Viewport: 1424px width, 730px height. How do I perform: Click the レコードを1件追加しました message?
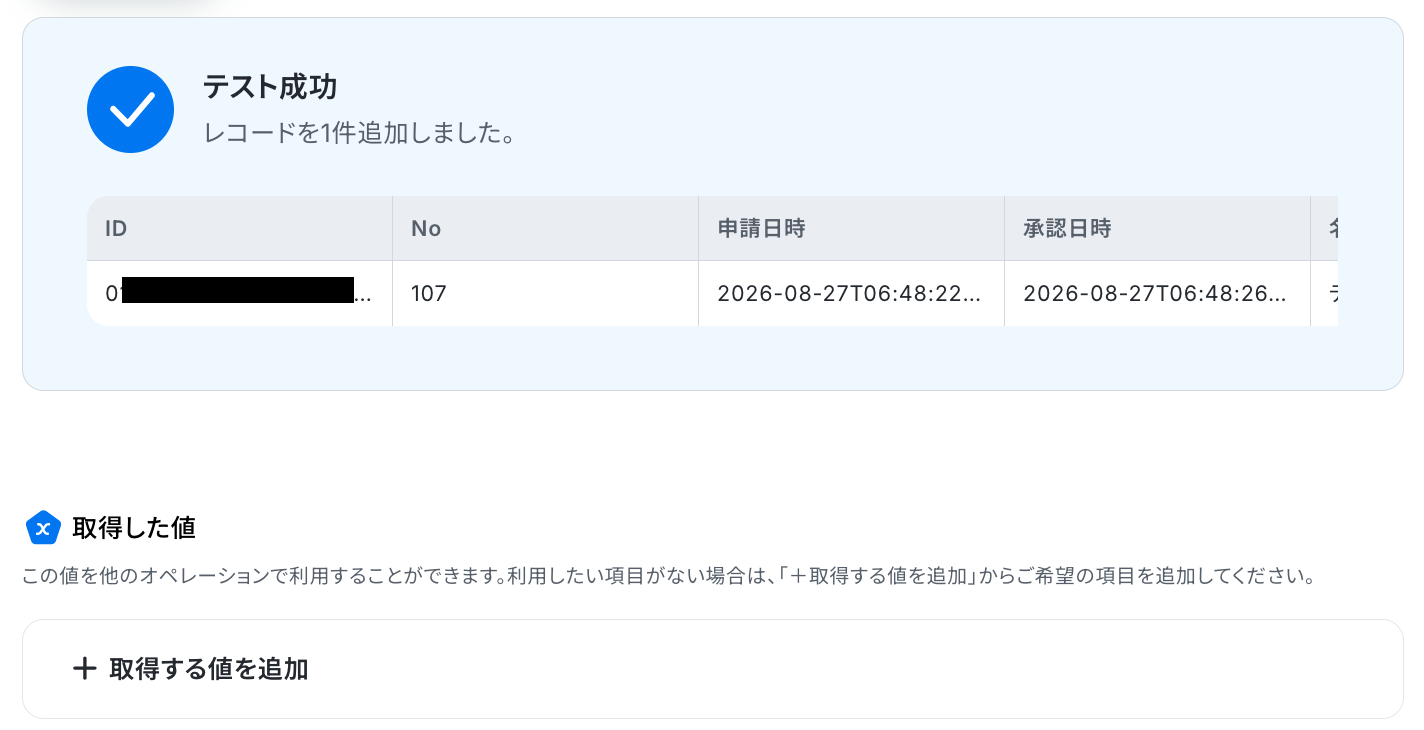coord(359,133)
